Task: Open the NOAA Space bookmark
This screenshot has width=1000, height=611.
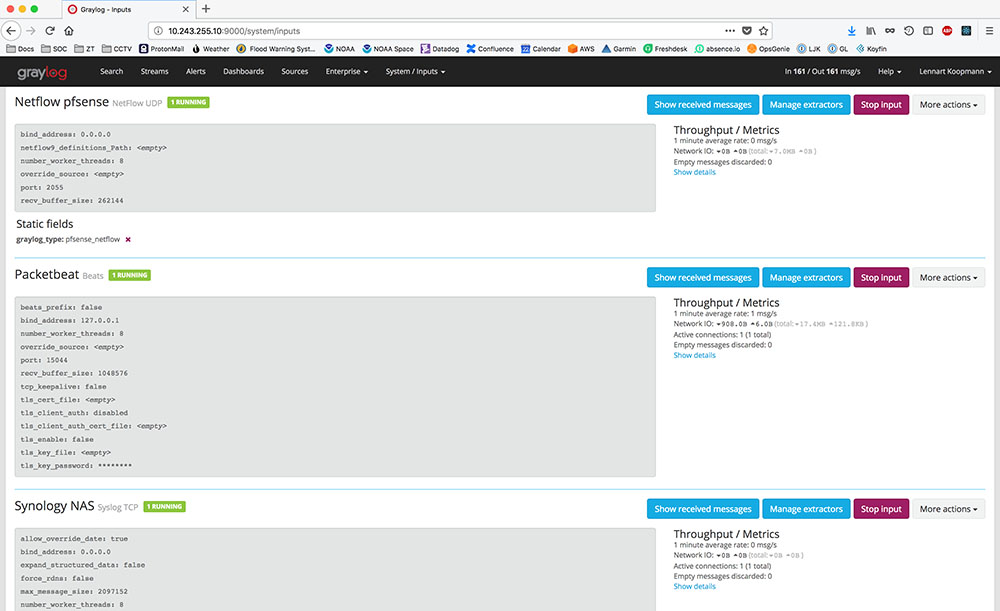Action: click(x=388, y=48)
